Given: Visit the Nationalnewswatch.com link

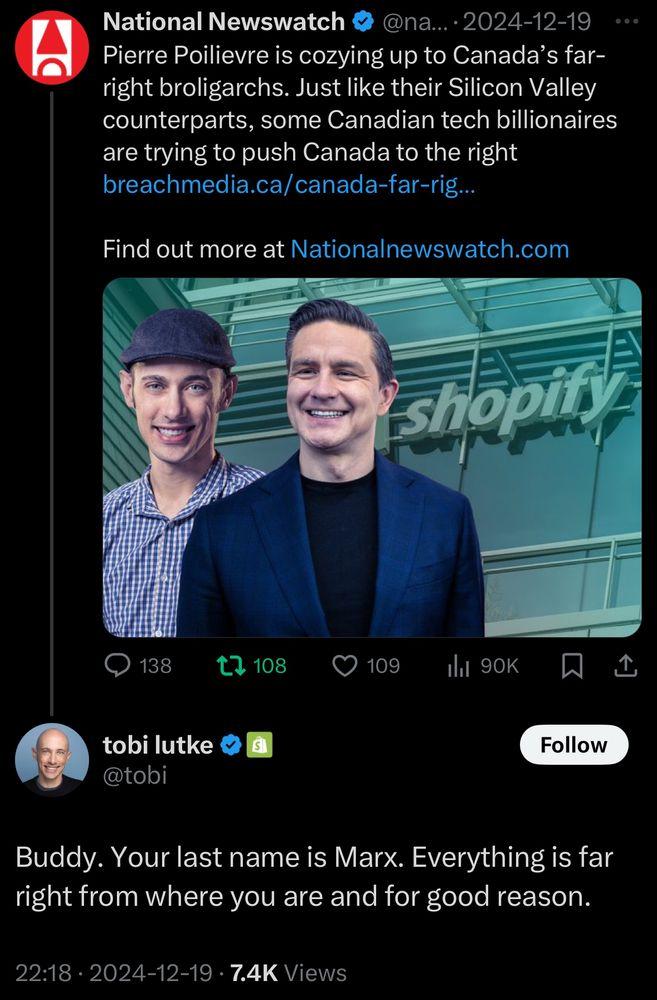Looking at the screenshot, I should click(429, 248).
